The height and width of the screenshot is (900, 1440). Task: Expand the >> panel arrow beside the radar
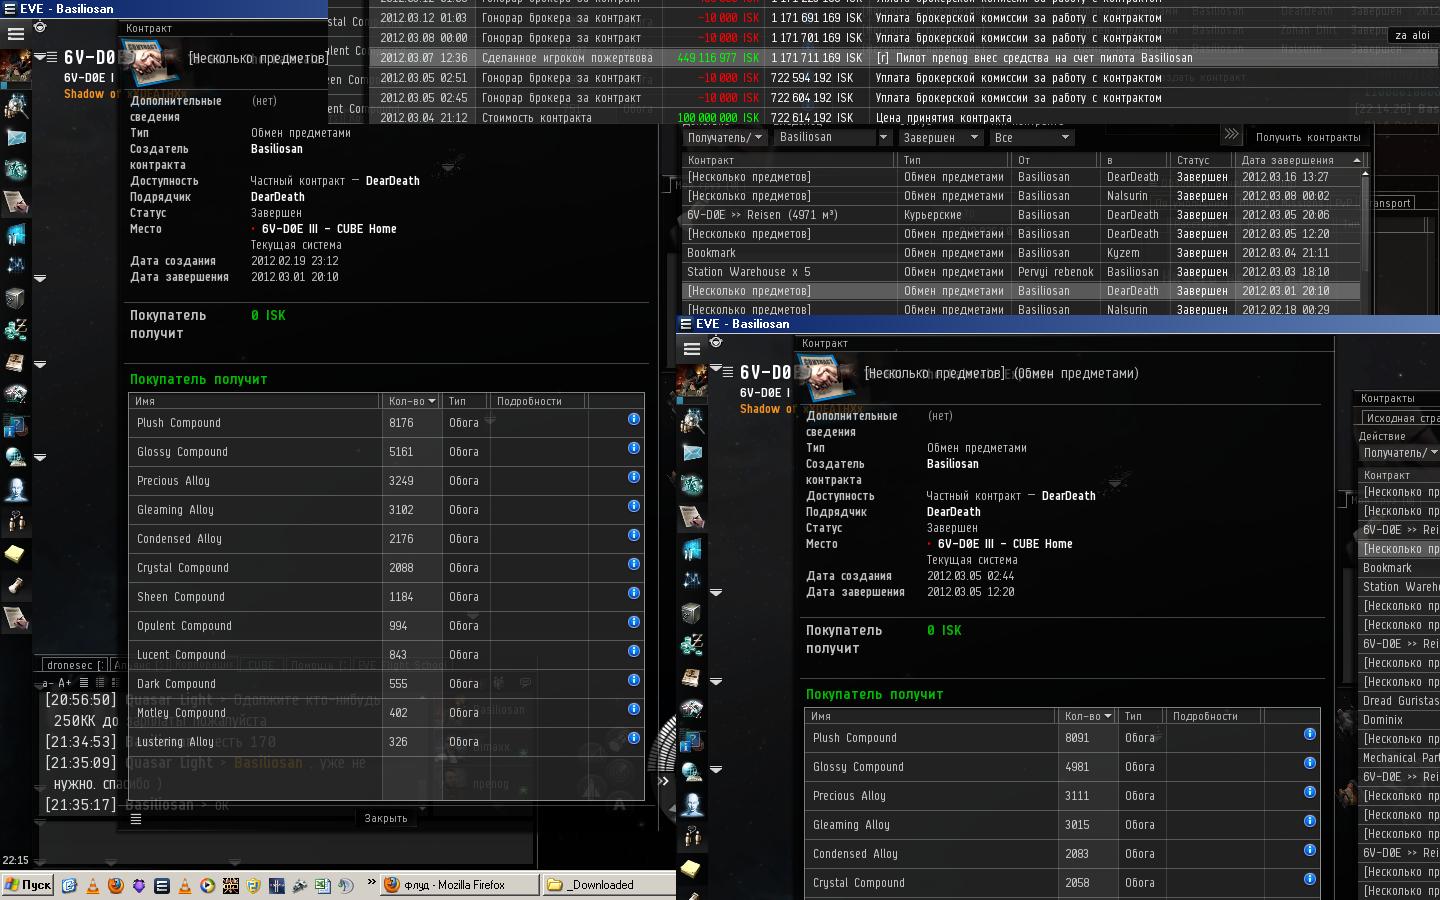pos(664,781)
